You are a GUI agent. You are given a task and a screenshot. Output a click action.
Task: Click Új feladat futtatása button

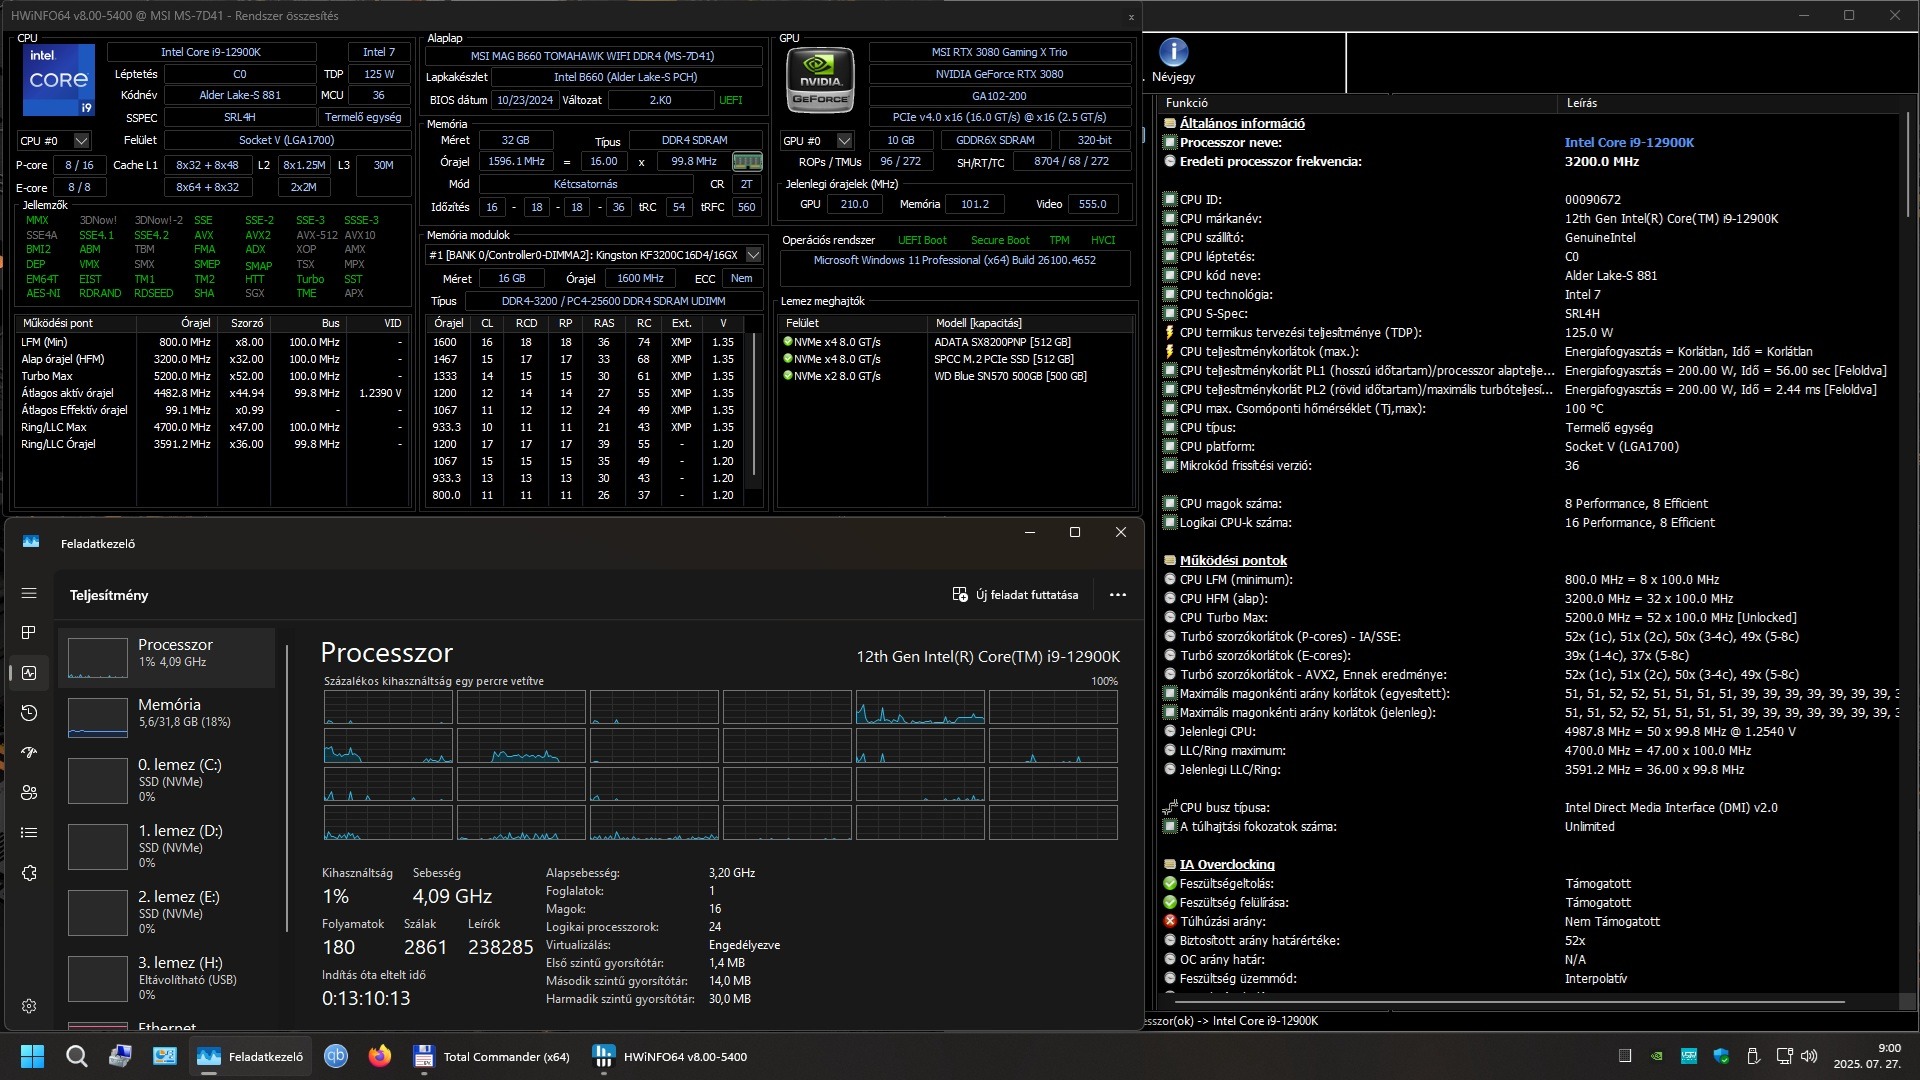click(x=1015, y=595)
